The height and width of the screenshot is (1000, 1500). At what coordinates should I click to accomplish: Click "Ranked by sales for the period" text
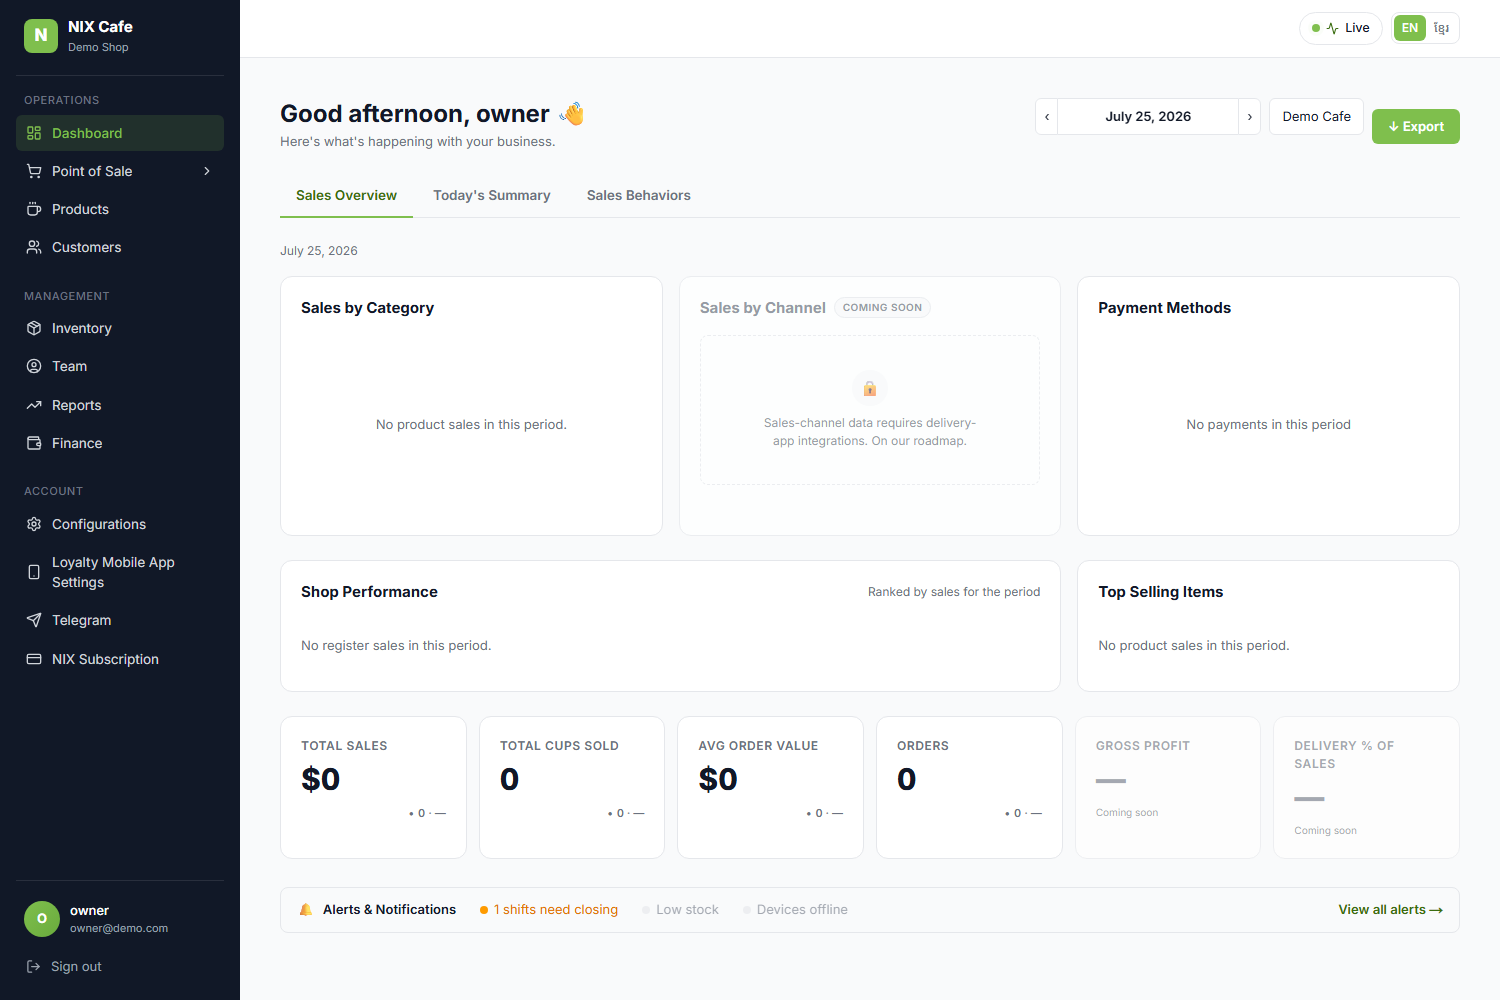(x=954, y=592)
